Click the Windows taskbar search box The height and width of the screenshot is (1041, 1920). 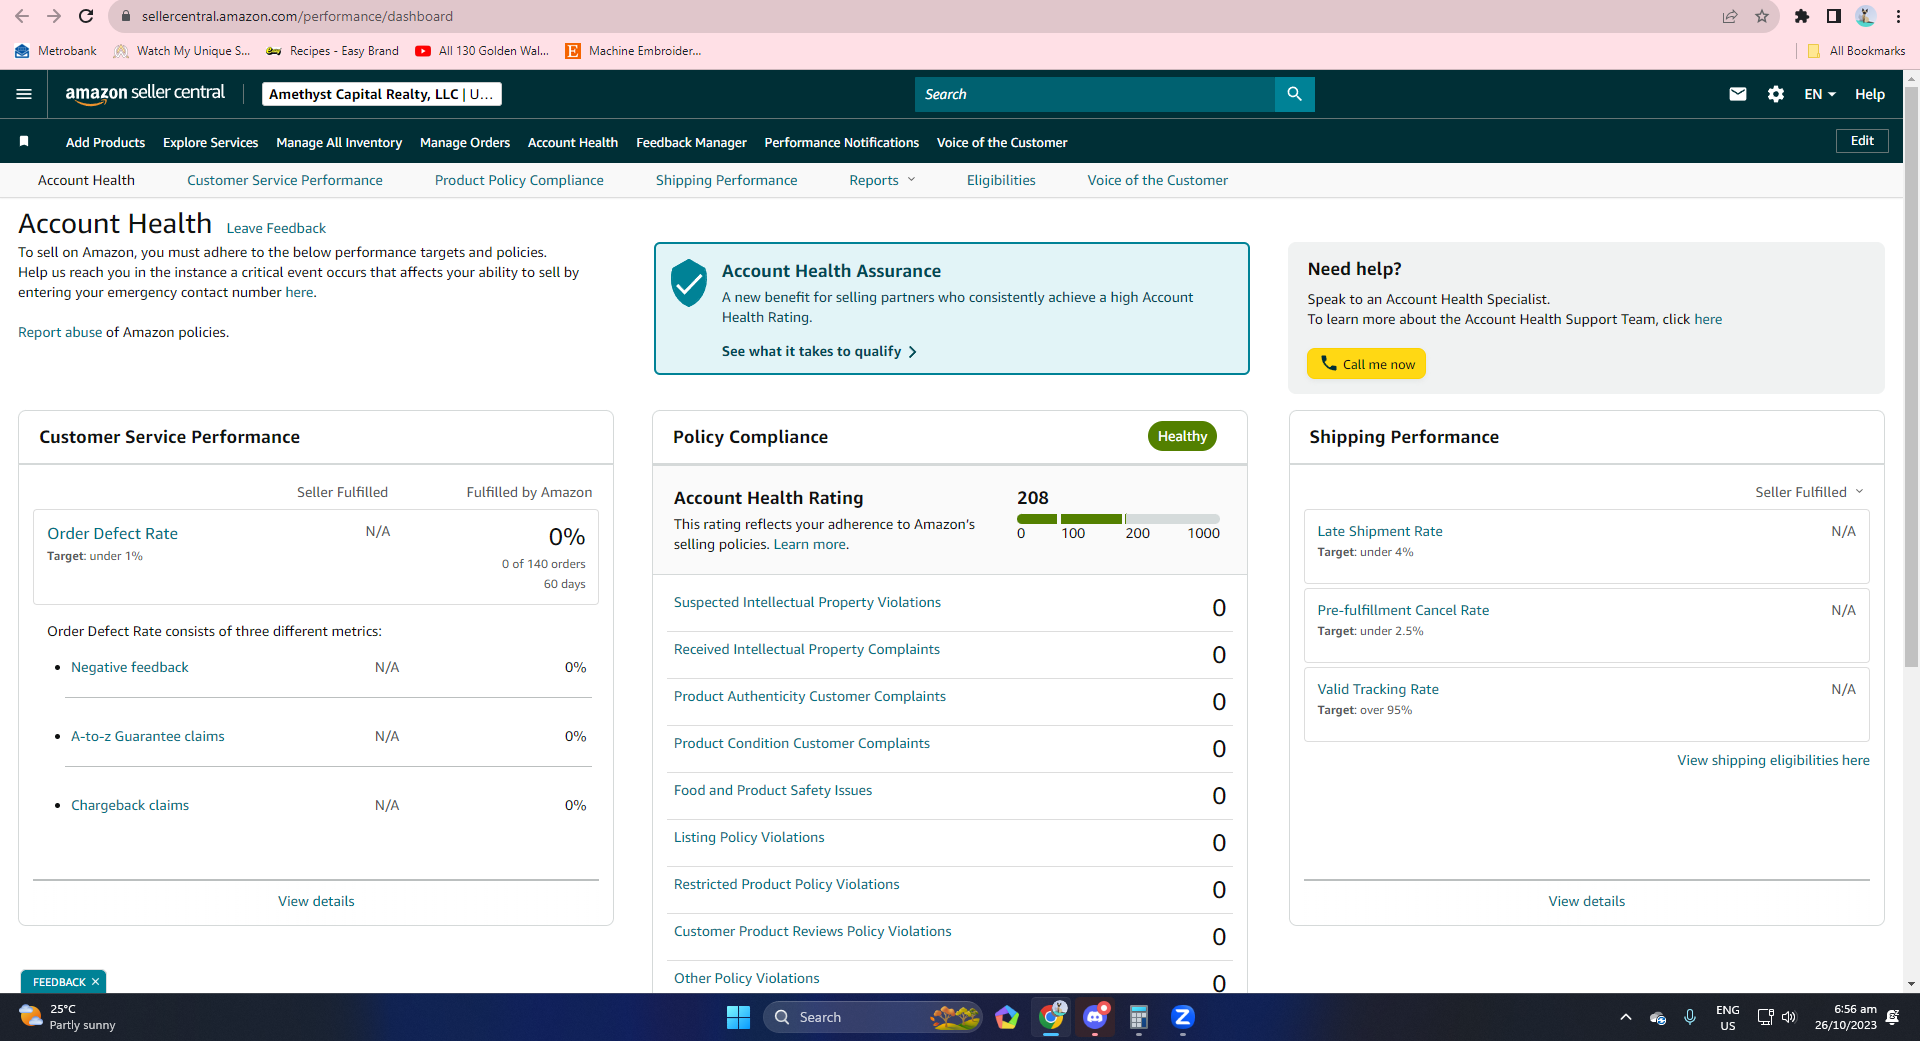click(873, 1017)
